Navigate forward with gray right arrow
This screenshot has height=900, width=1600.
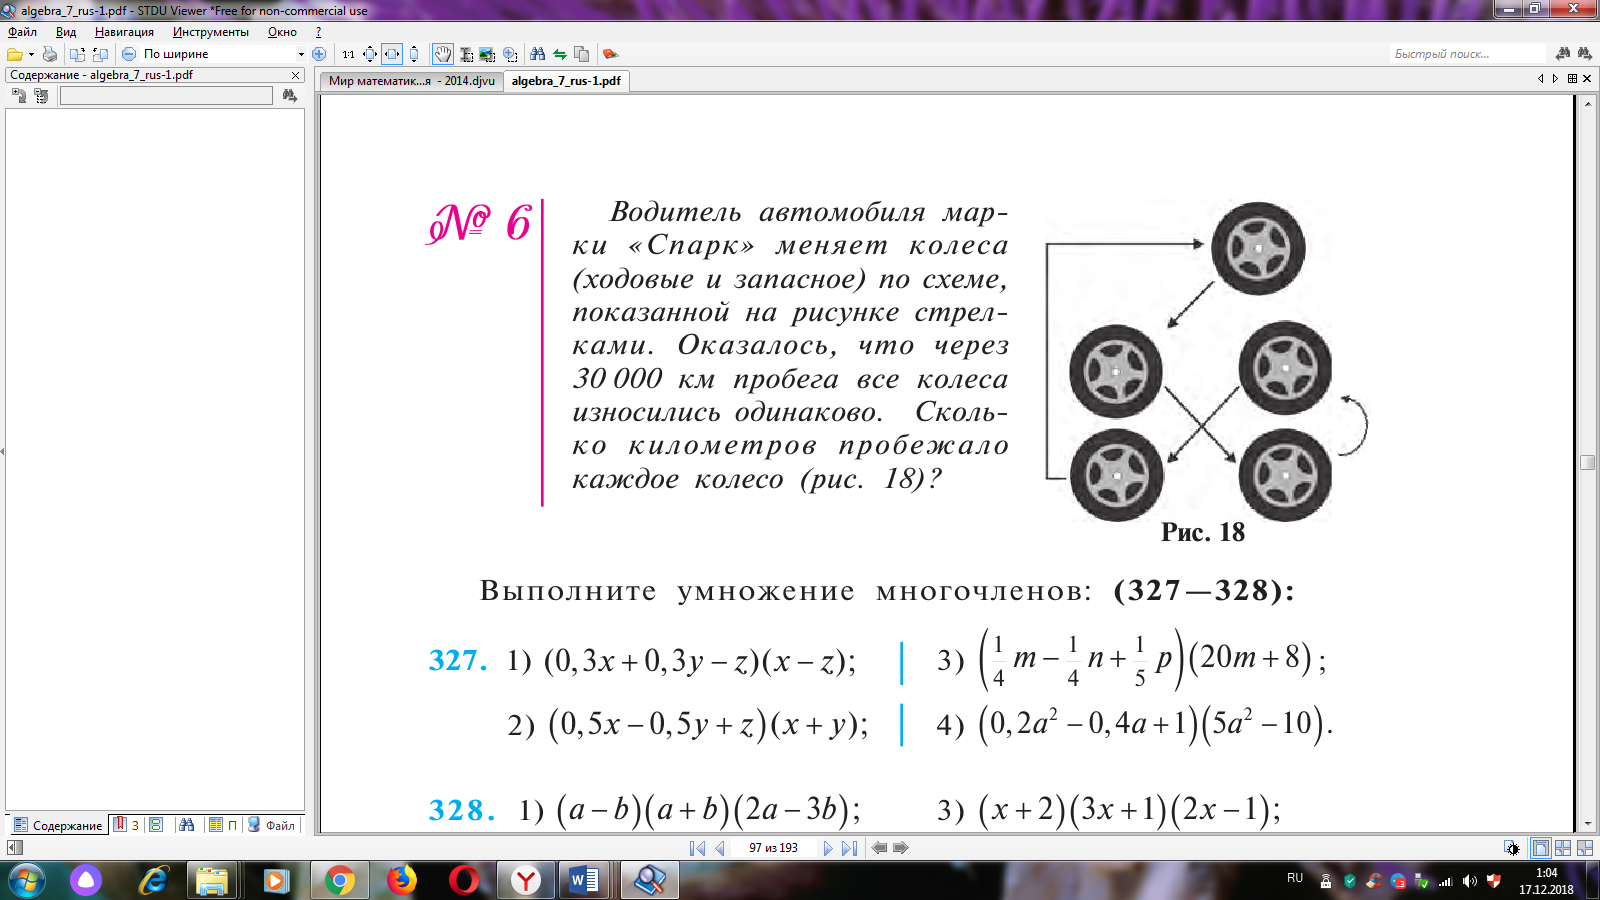pos(900,848)
